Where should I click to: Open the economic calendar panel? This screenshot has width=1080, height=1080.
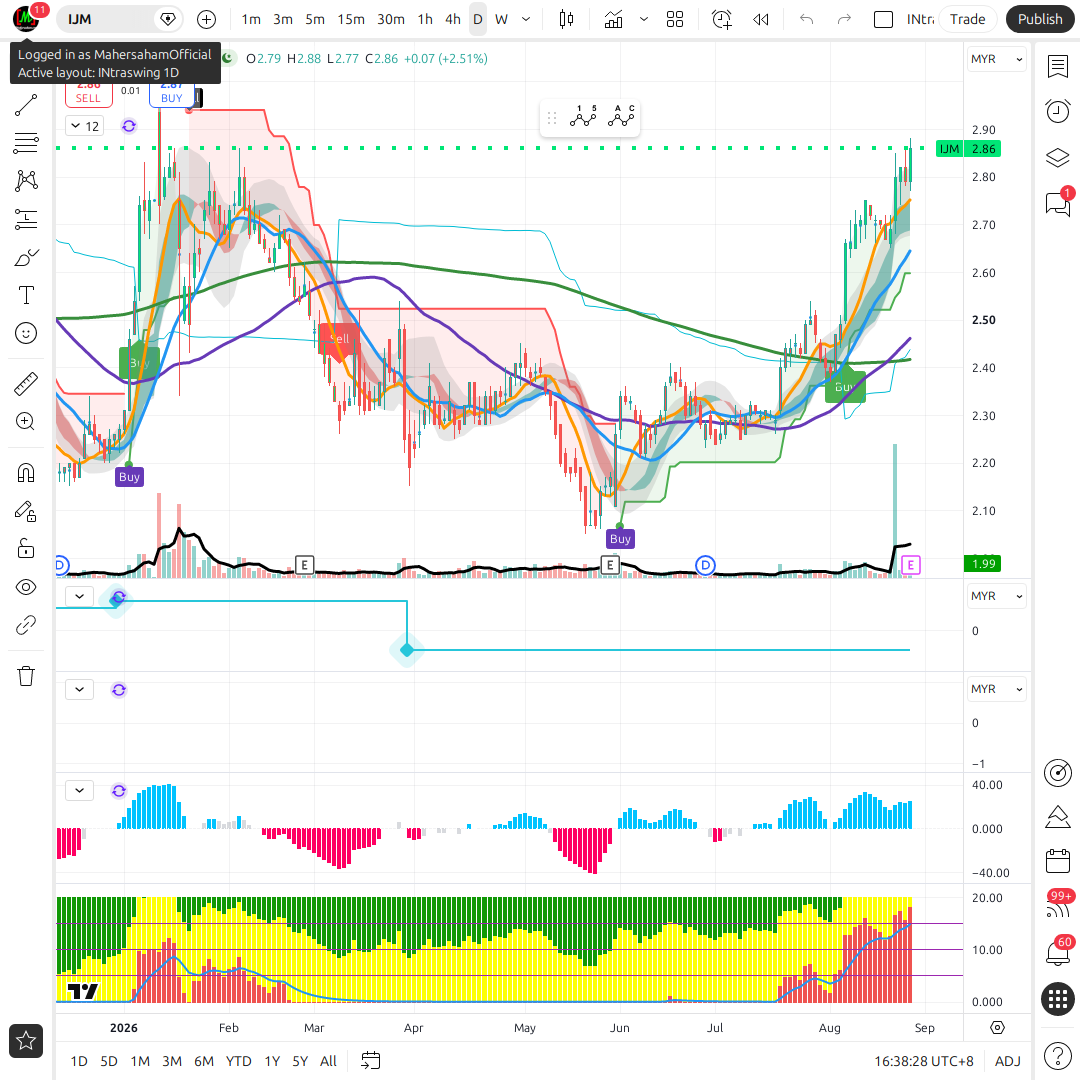tap(1057, 860)
